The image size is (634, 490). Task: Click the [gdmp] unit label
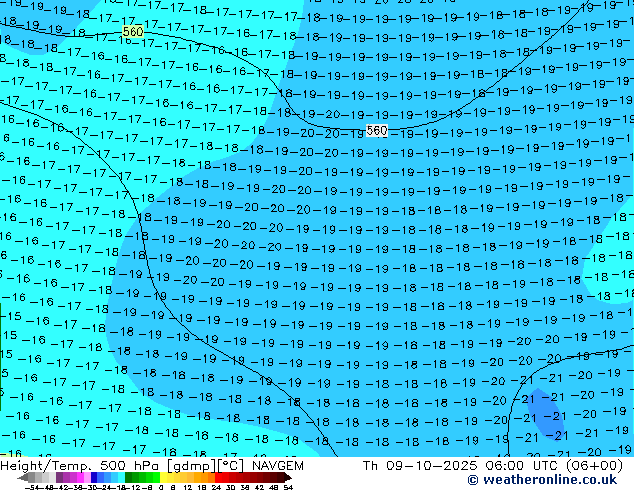pyautogui.click(x=191, y=466)
